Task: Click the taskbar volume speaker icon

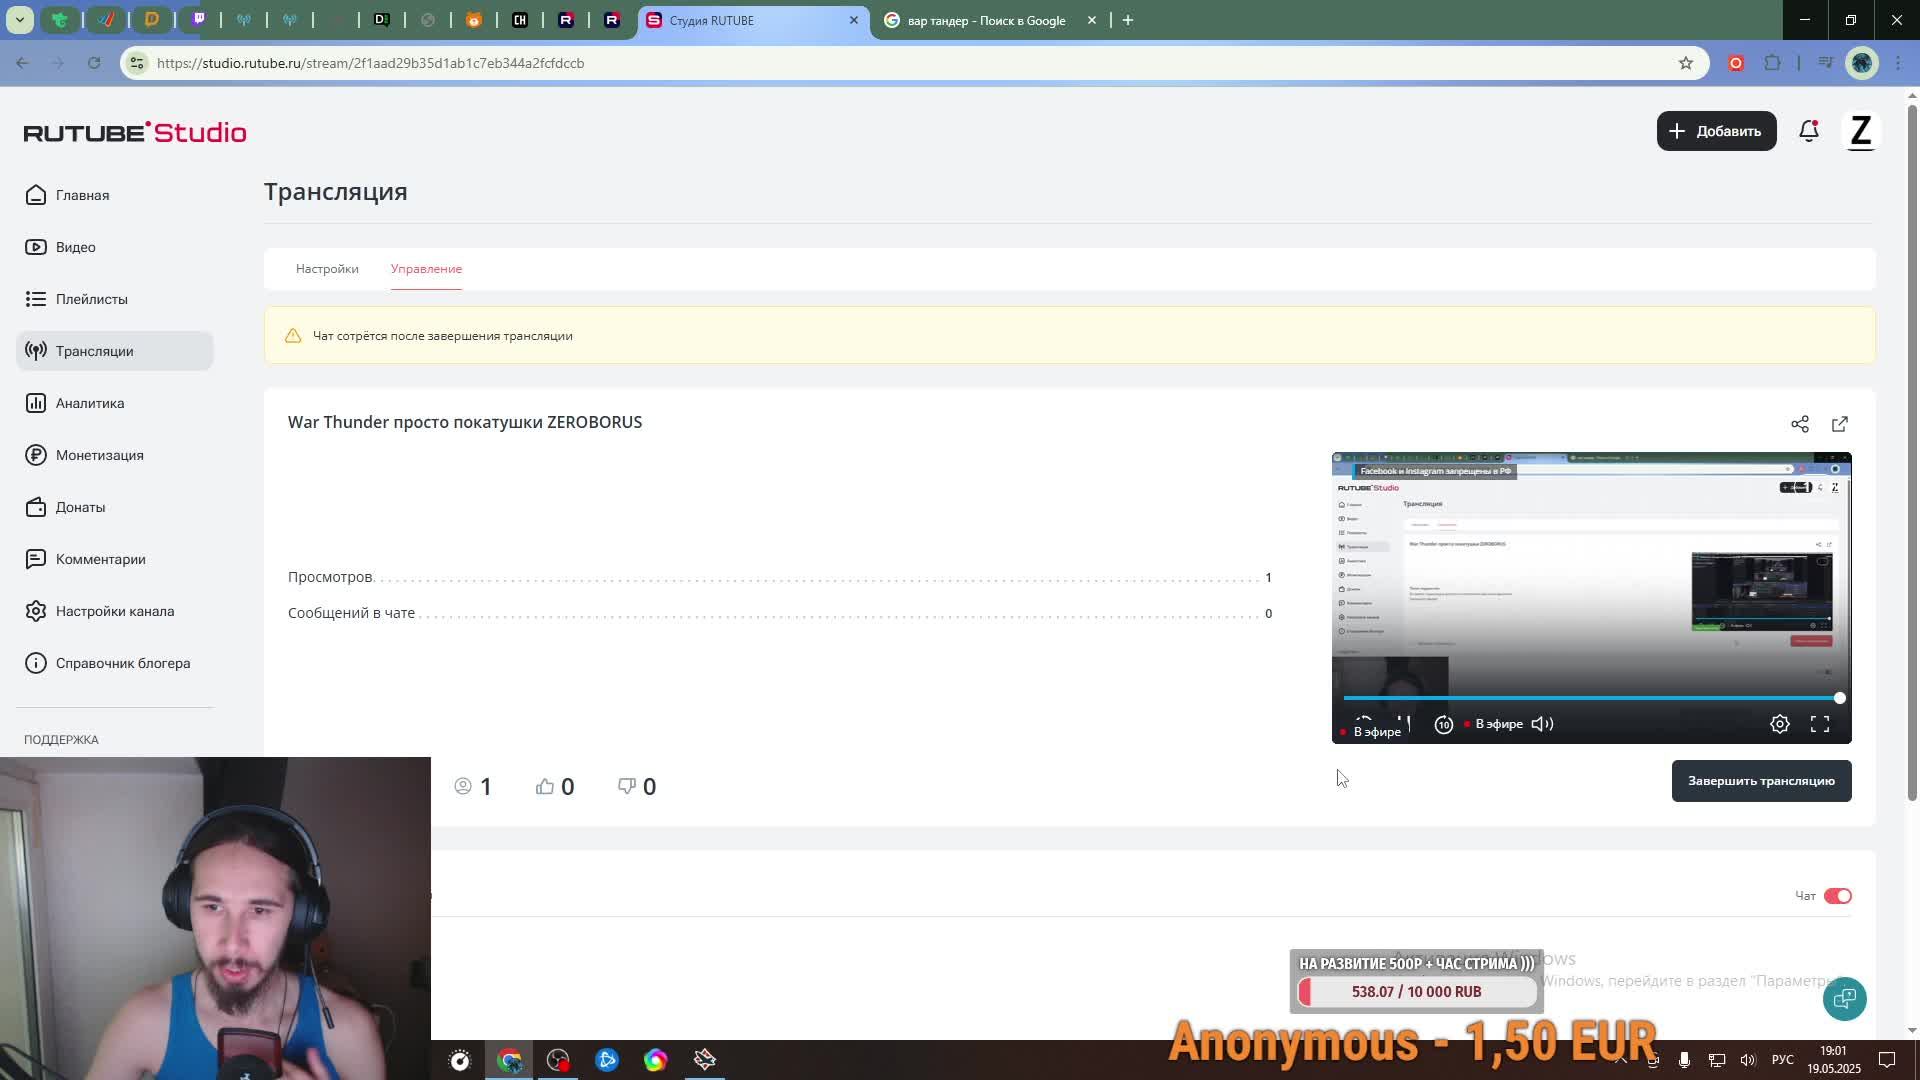Action: click(1747, 1060)
